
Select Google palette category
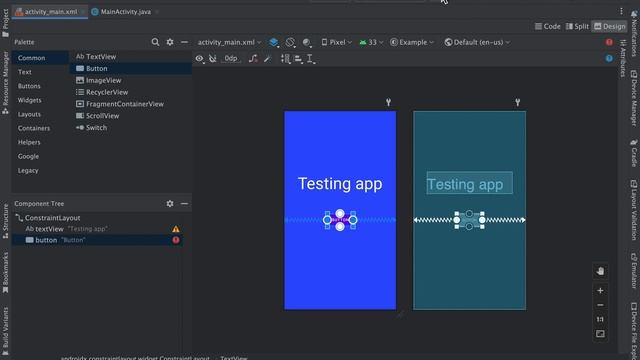pyautogui.click(x=28, y=156)
